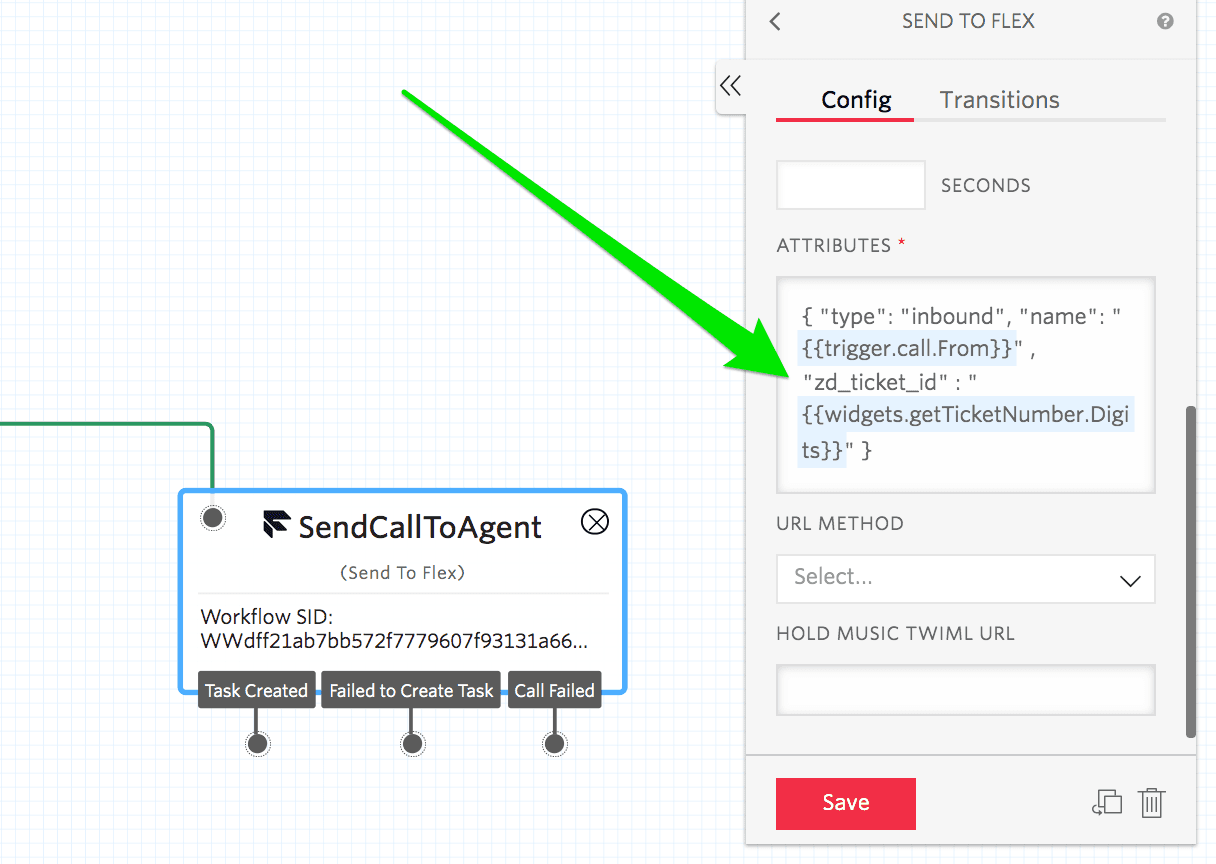Expand URL METHOD using its chevron arrow
The image size is (1216, 864).
tap(1130, 579)
